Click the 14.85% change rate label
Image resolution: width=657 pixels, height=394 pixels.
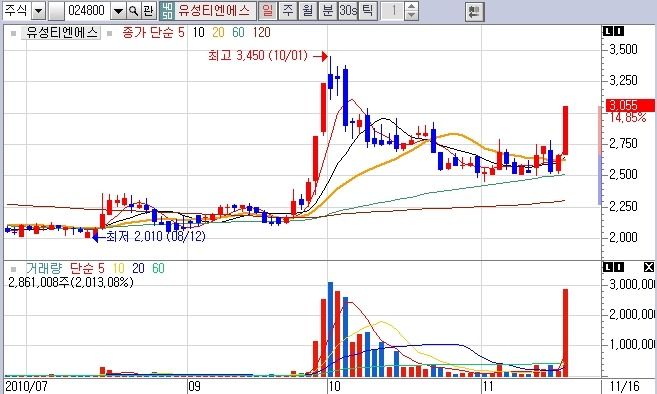click(628, 118)
